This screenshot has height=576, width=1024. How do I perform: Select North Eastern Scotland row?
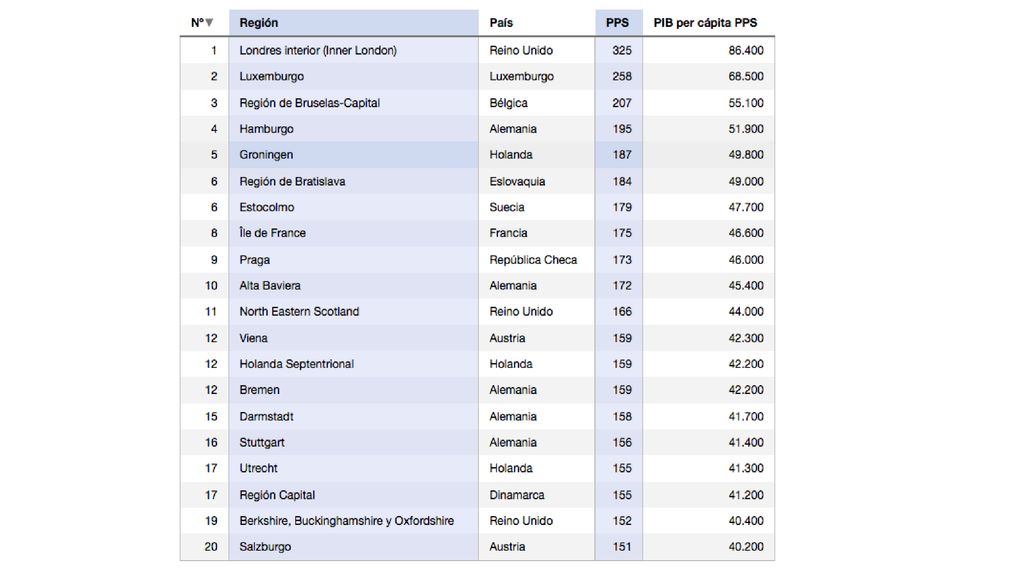[477, 312]
